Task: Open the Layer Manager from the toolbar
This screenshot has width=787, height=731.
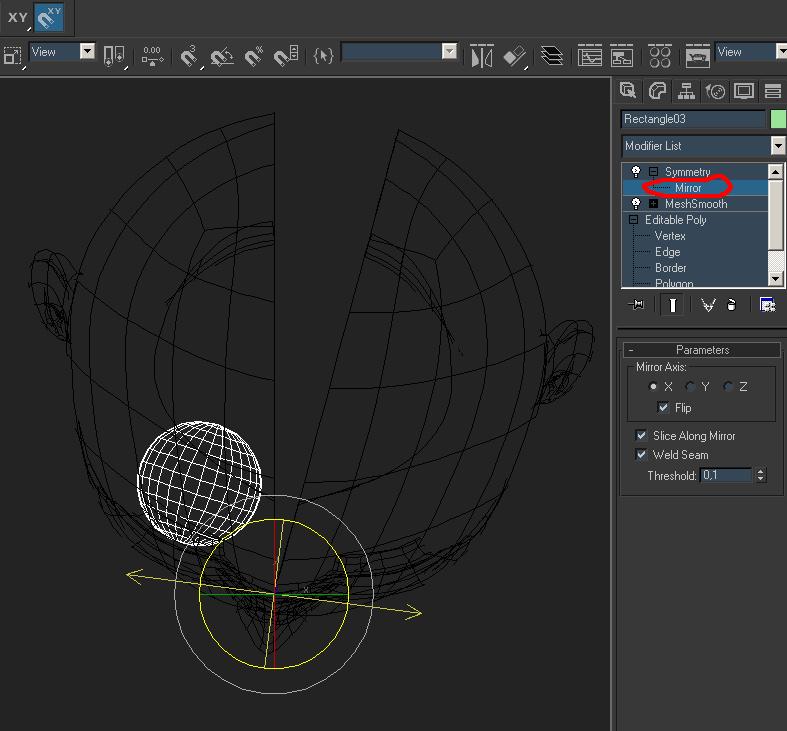Action: click(552, 56)
